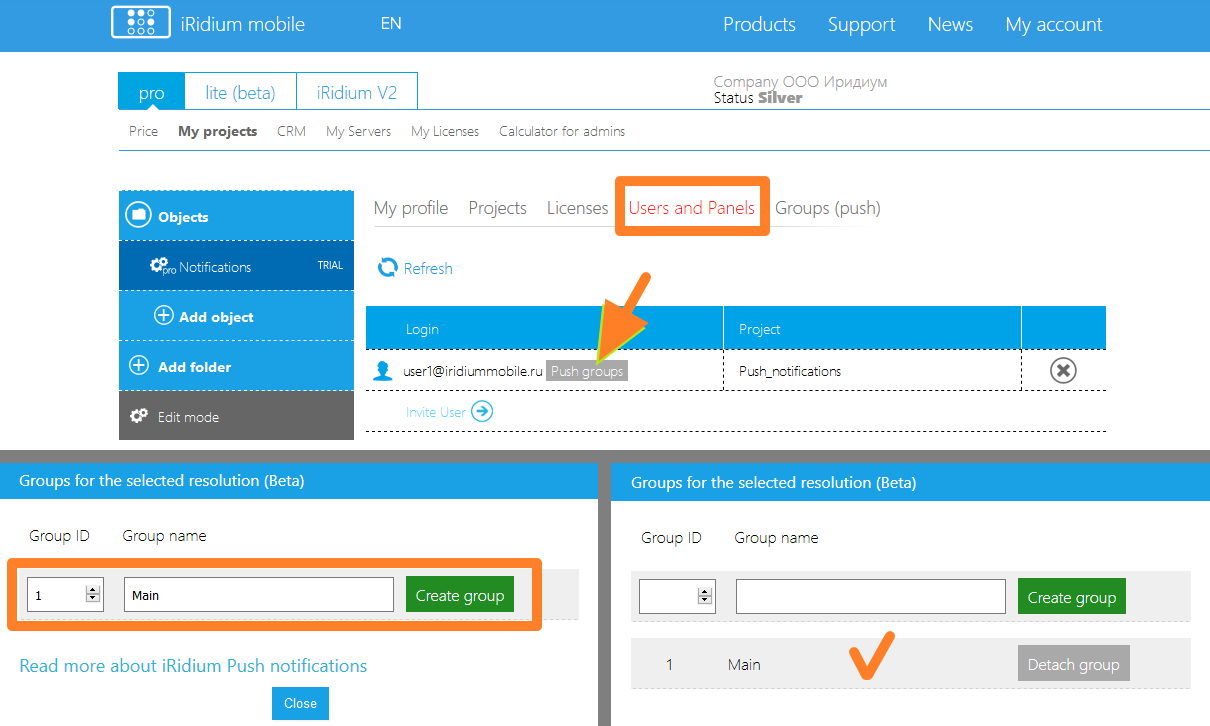Screen dimensions: 1210x726
Task: Click the user1@iridiummobile.ru login text
Action: pyautogui.click(x=472, y=371)
